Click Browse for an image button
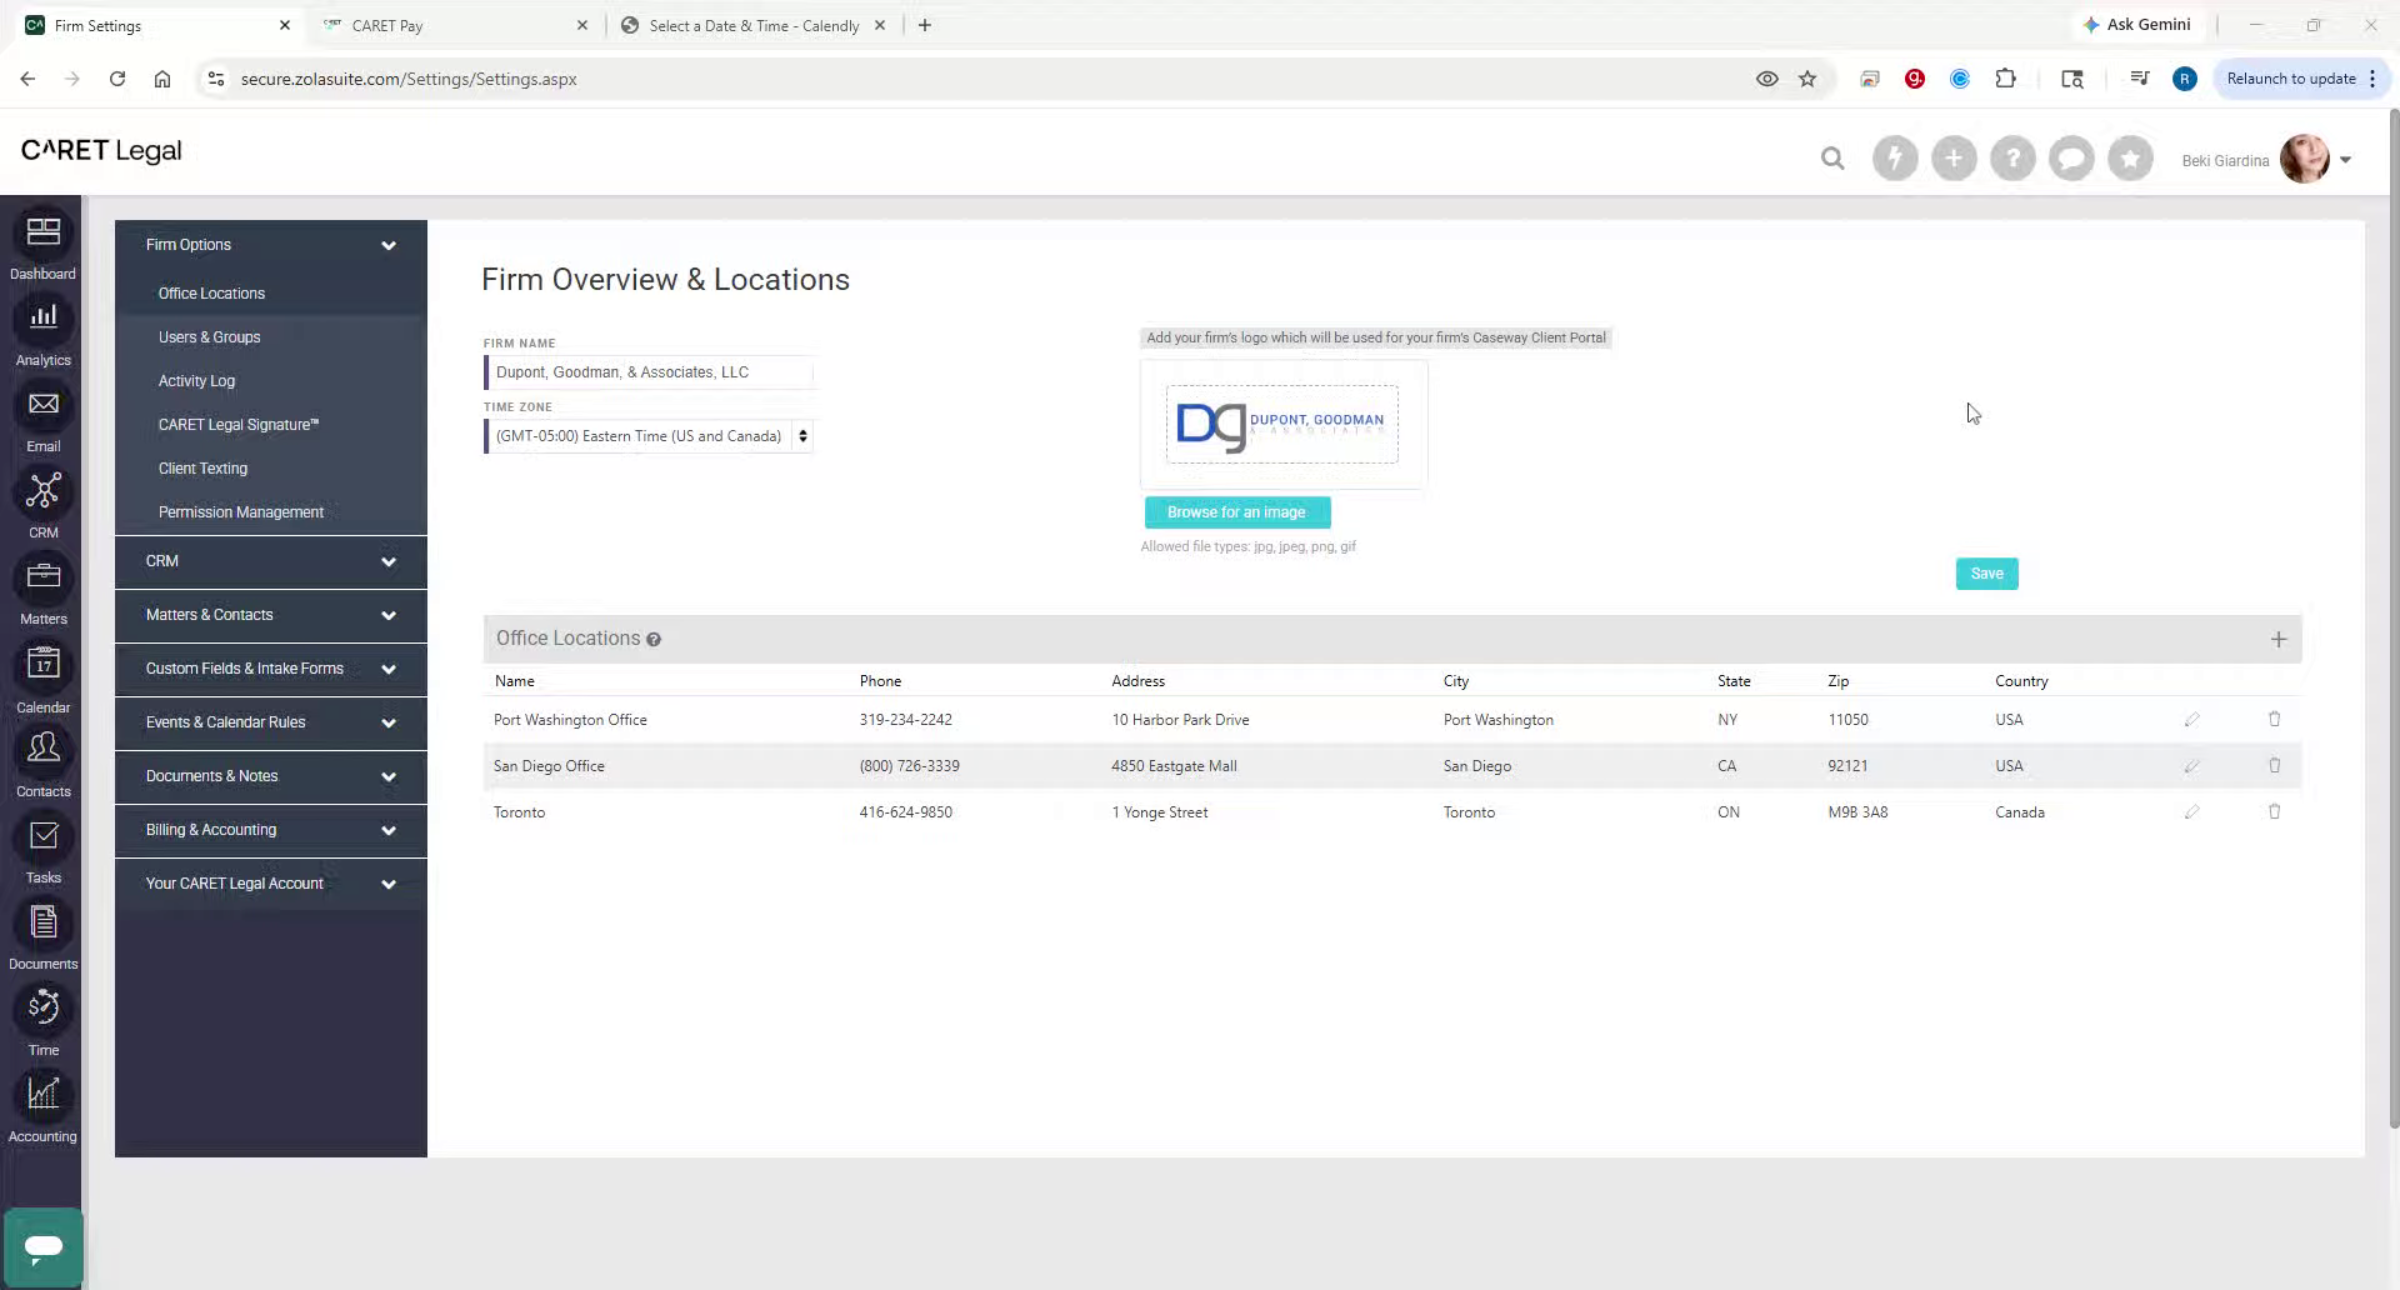This screenshot has width=2400, height=1290. pyautogui.click(x=1237, y=512)
